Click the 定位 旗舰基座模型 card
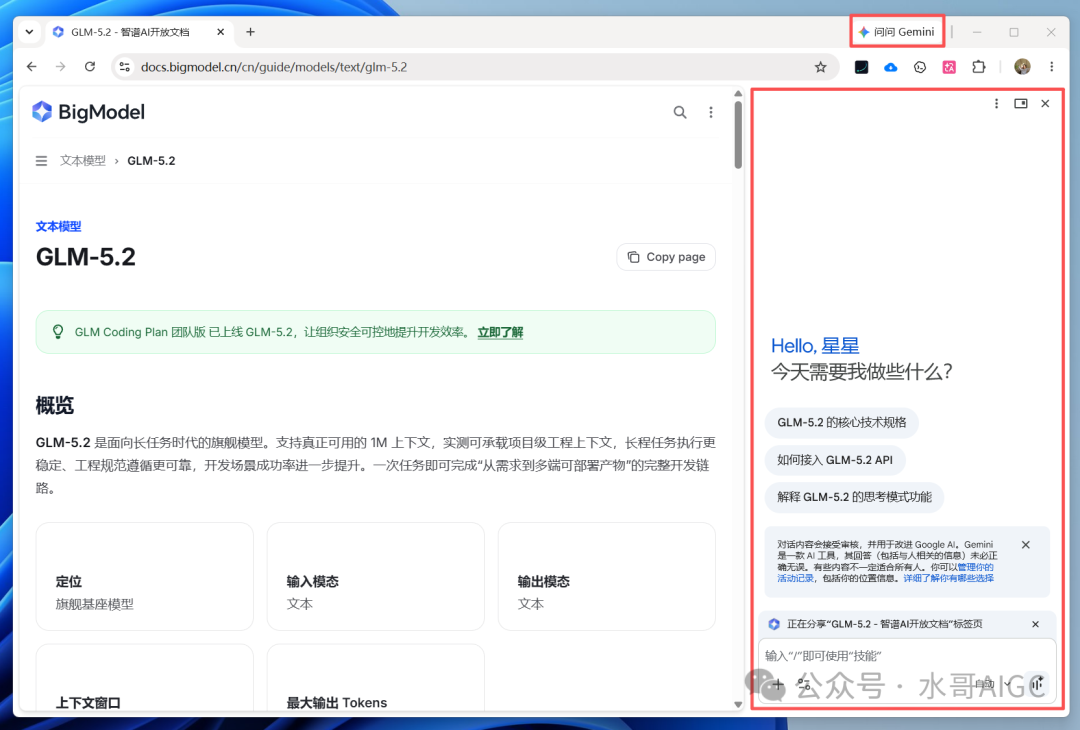 (x=145, y=576)
